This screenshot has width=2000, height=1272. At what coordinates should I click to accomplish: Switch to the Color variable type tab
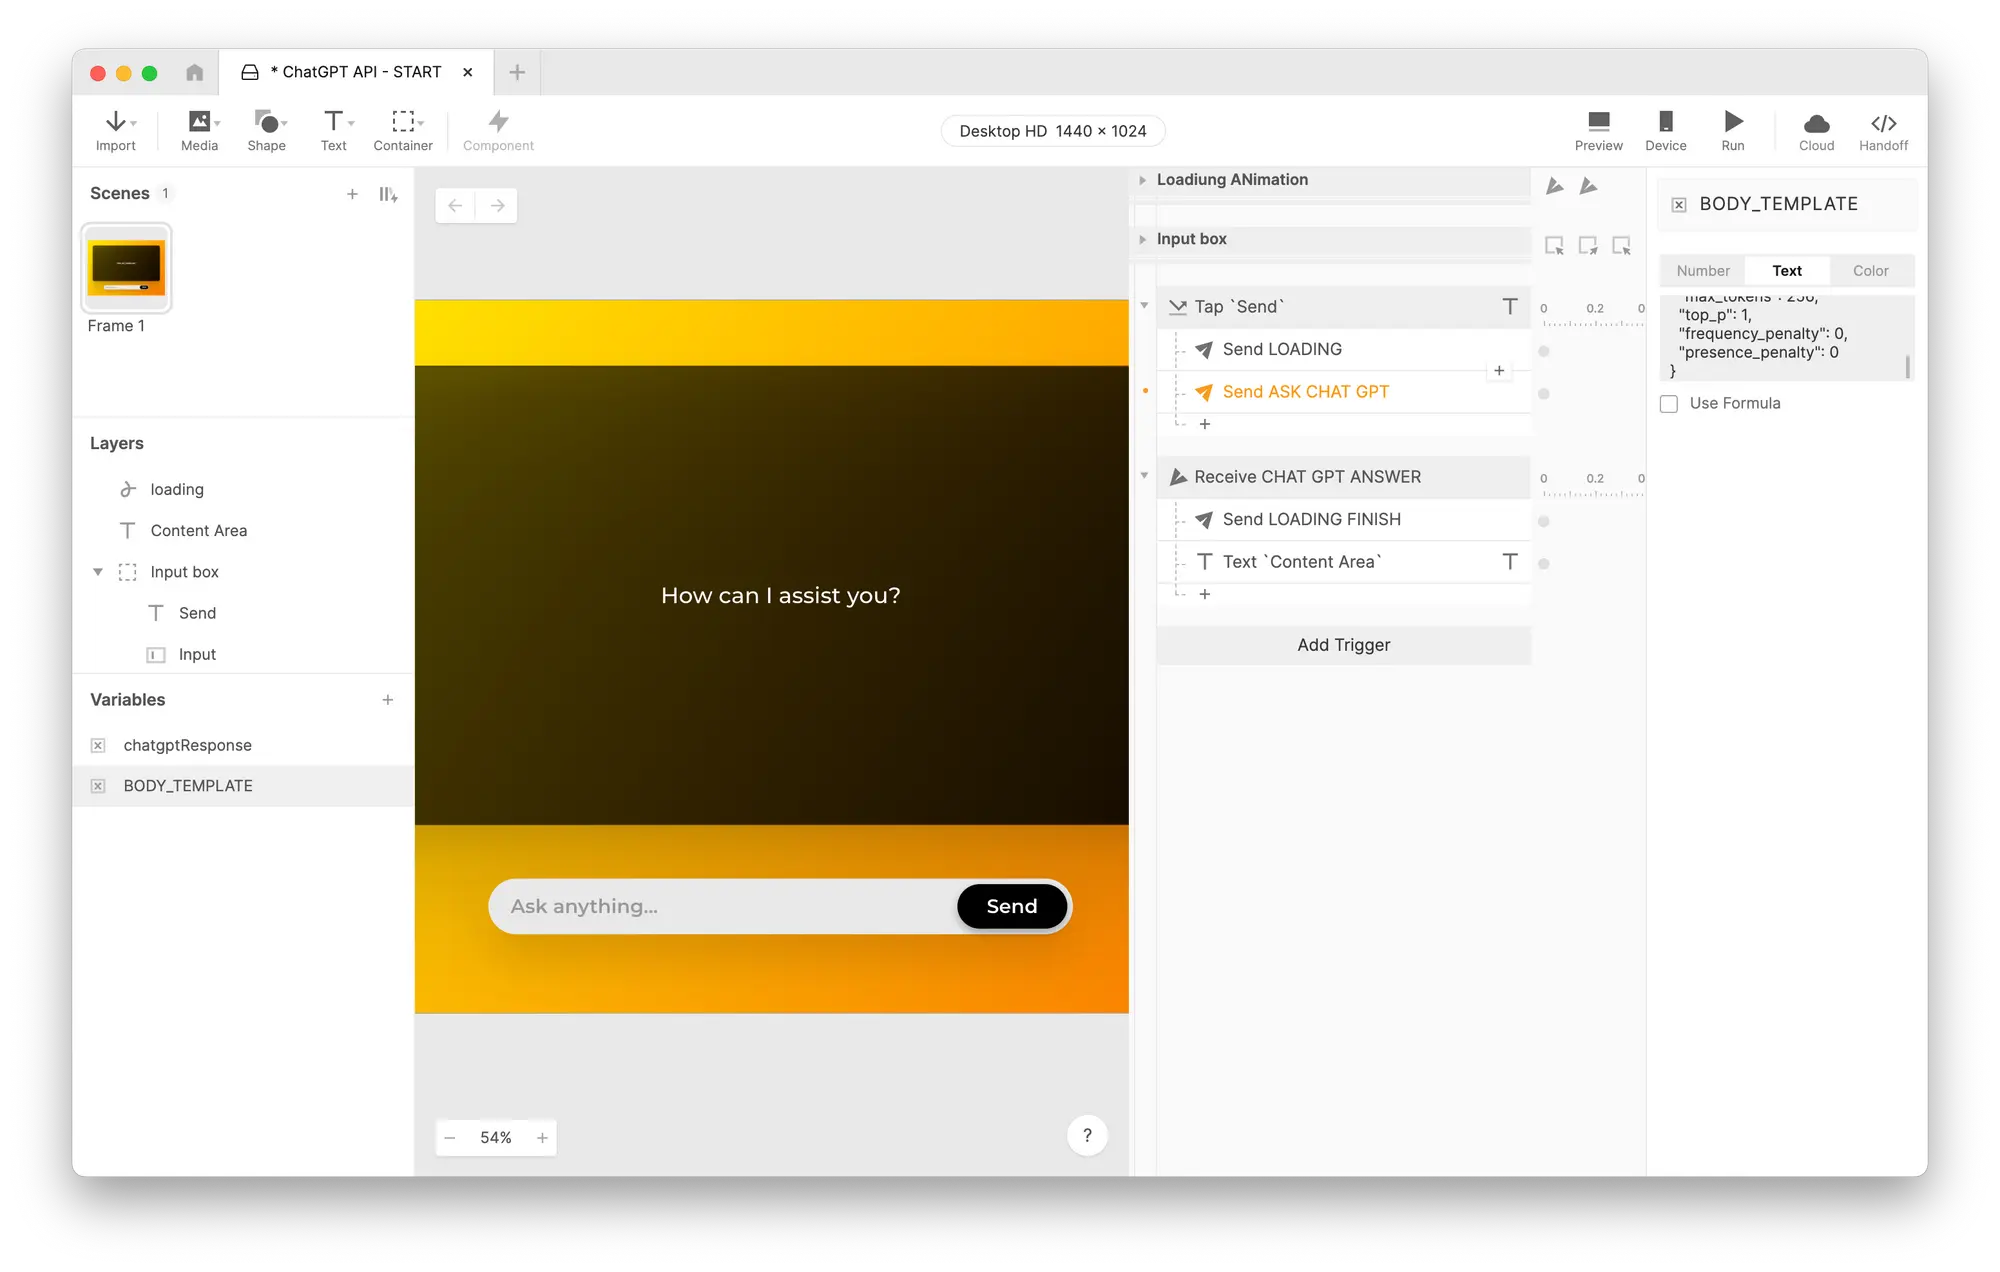click(1870, 271)
